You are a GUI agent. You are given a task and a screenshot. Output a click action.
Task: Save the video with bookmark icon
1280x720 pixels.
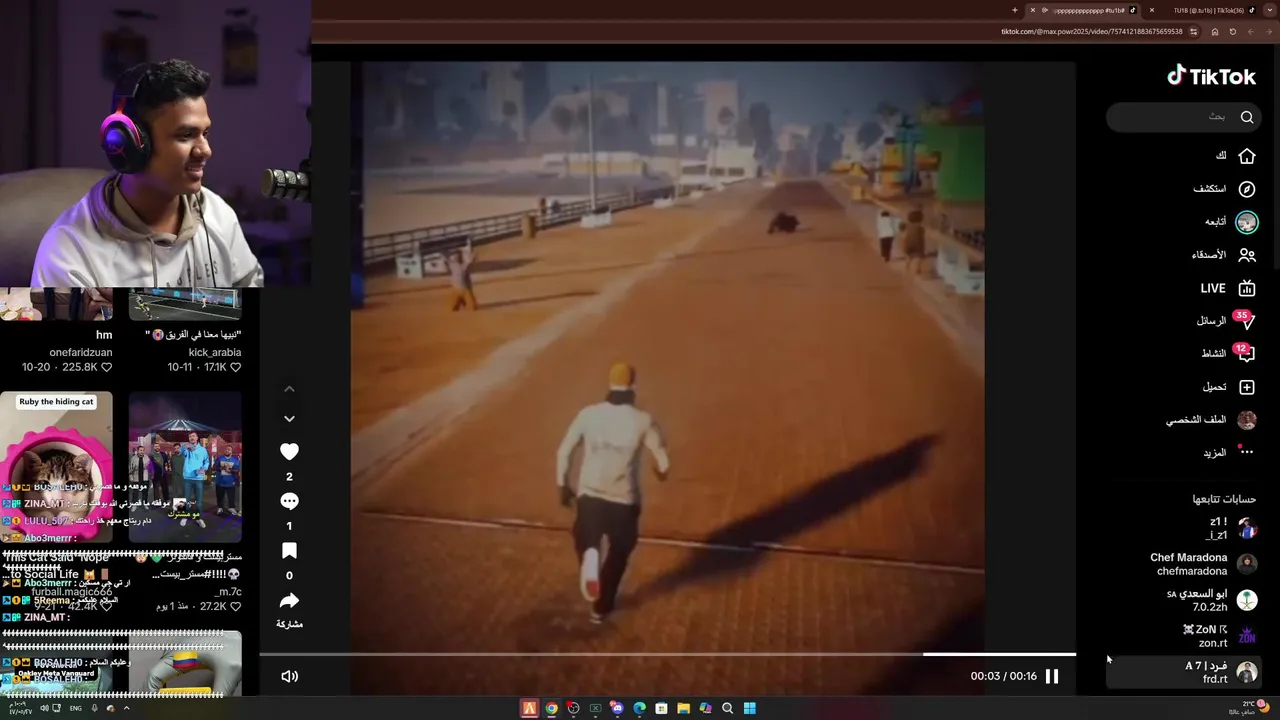pos(289,551)
